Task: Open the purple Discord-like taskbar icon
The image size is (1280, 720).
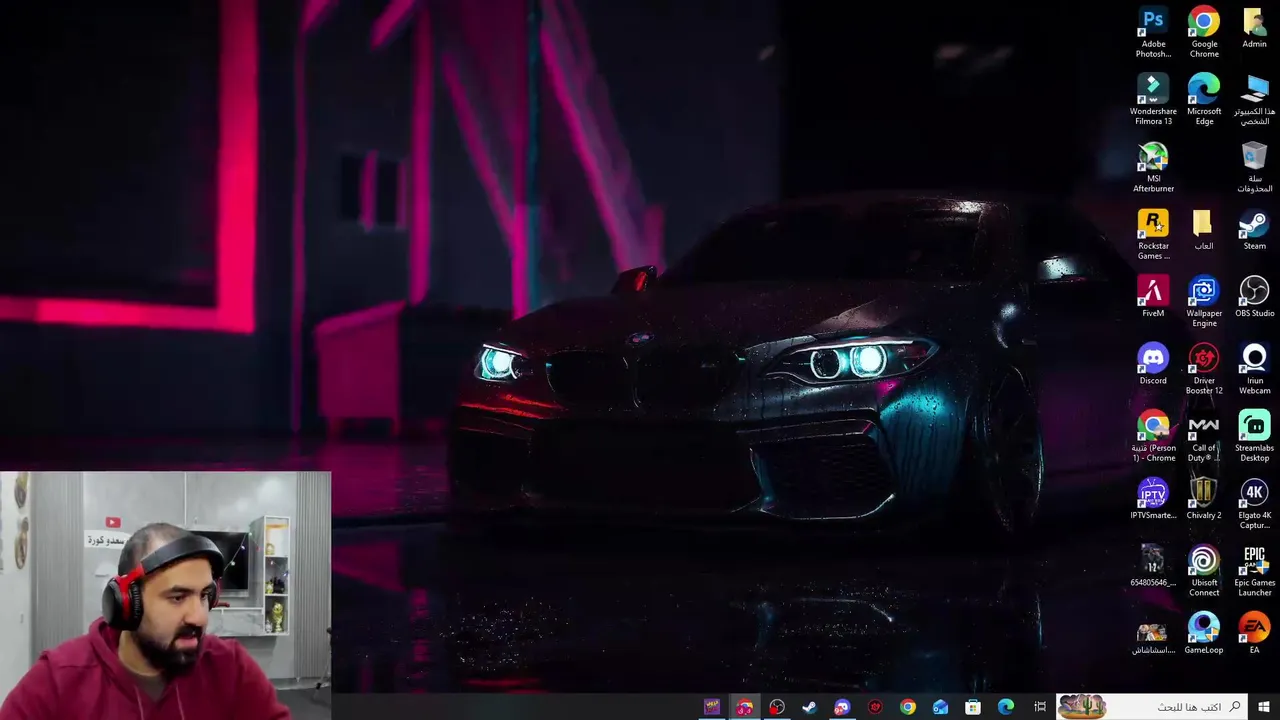Action: tap(842, 707)
